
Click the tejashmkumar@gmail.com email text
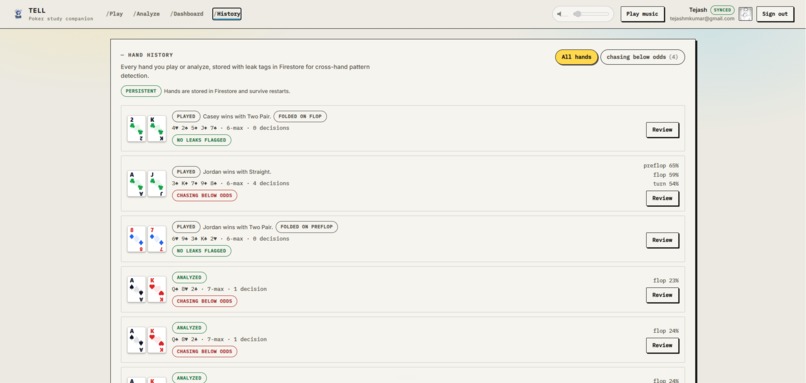[702, 19]
